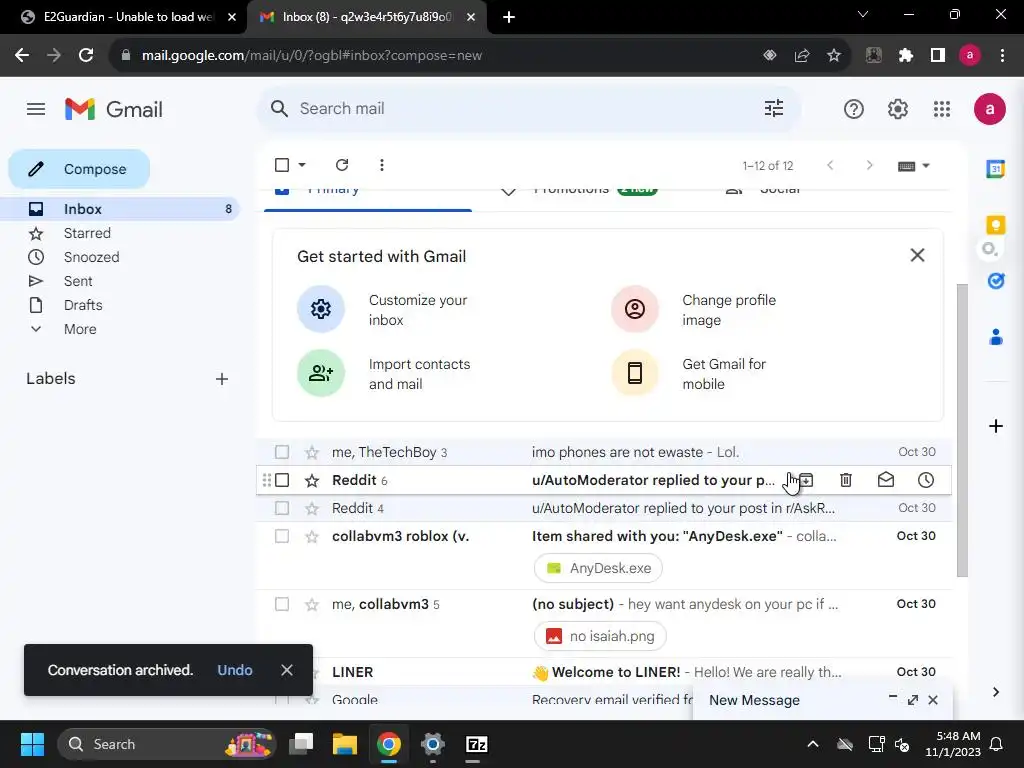Create a new label with plus
The image size is (1024, 768).
tap(222, 379)
